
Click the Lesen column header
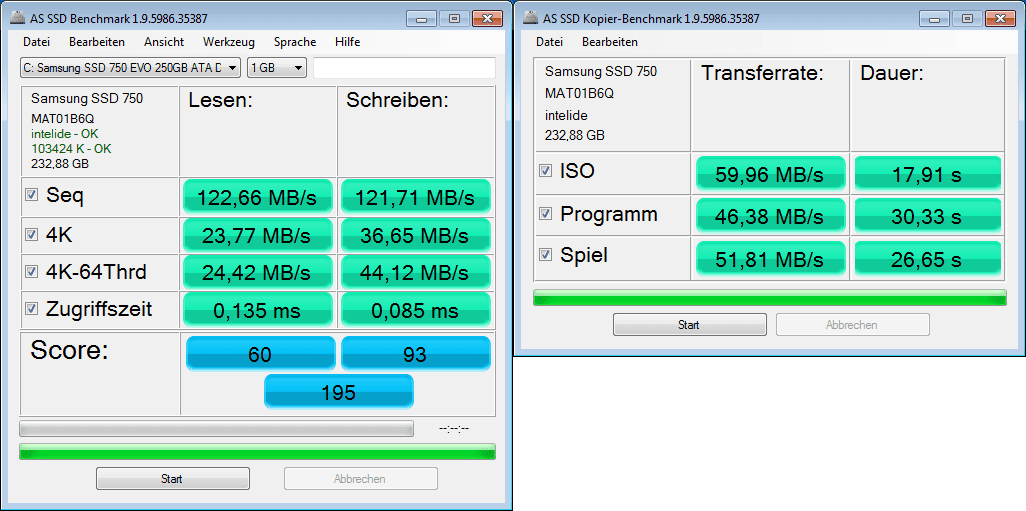[x=221, y=101]
